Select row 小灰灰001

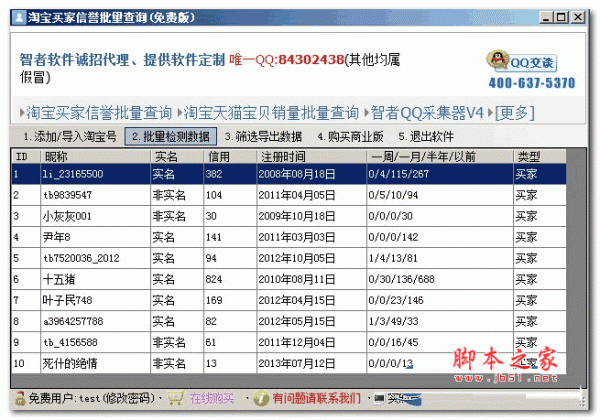[x=289, y=216]
